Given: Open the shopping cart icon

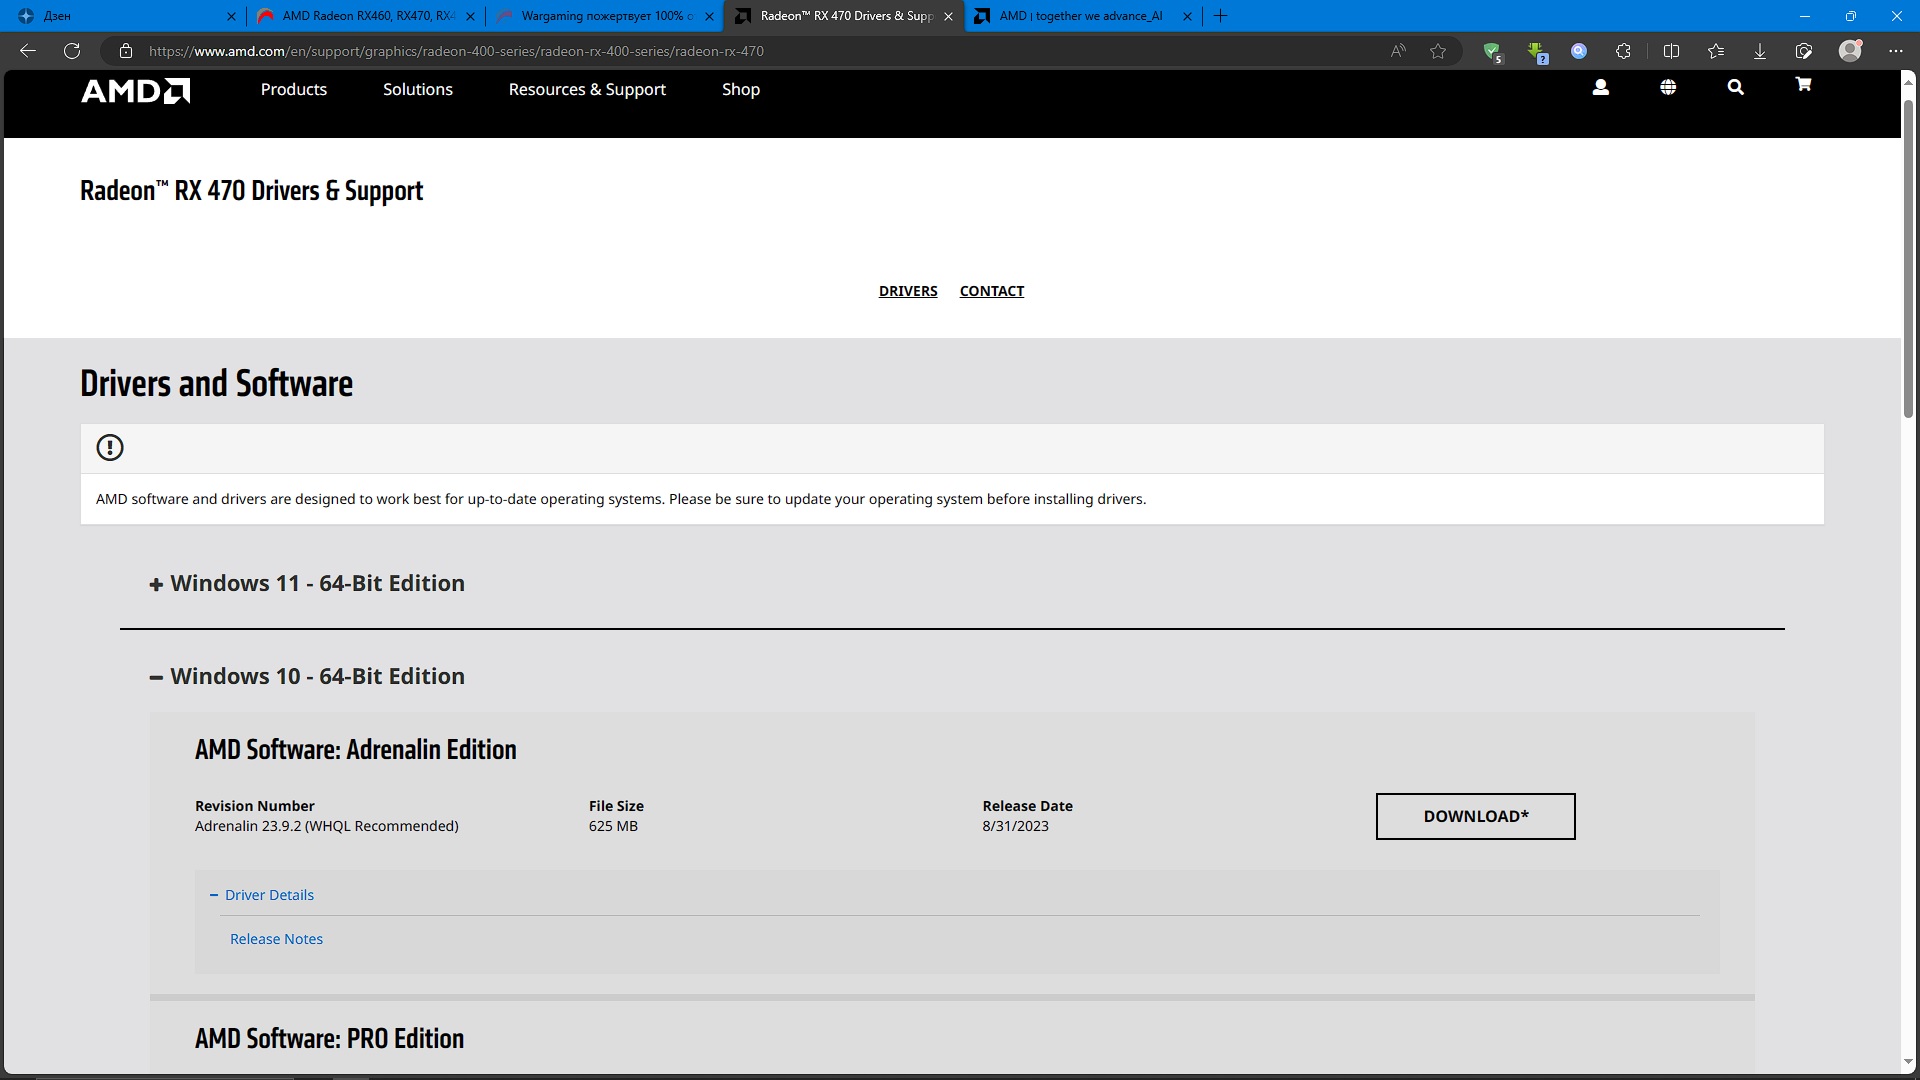Looking at the screenshot, I should pyautogui.click(x=1803, y=85).
